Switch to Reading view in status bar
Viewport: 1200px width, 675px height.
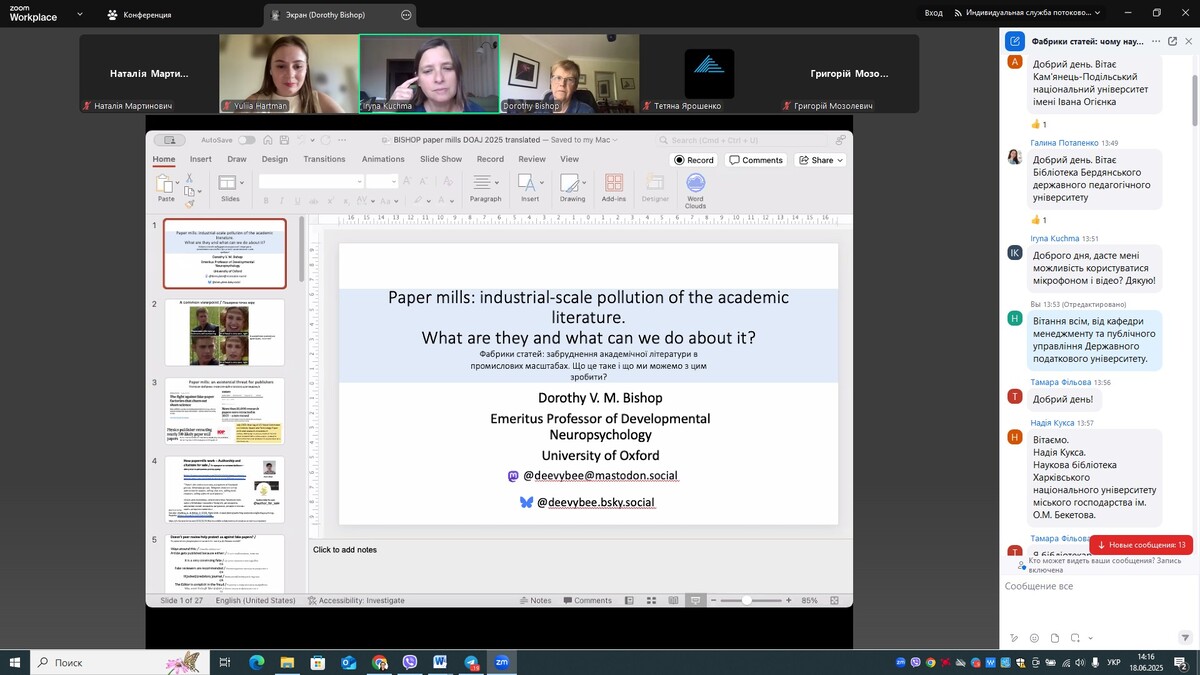(x=673, y=600)
